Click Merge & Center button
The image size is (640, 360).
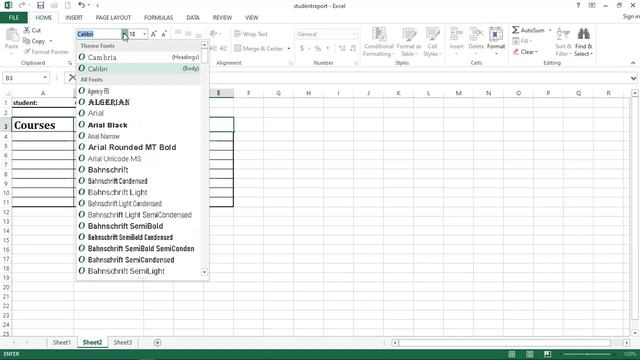pos(259,49)
